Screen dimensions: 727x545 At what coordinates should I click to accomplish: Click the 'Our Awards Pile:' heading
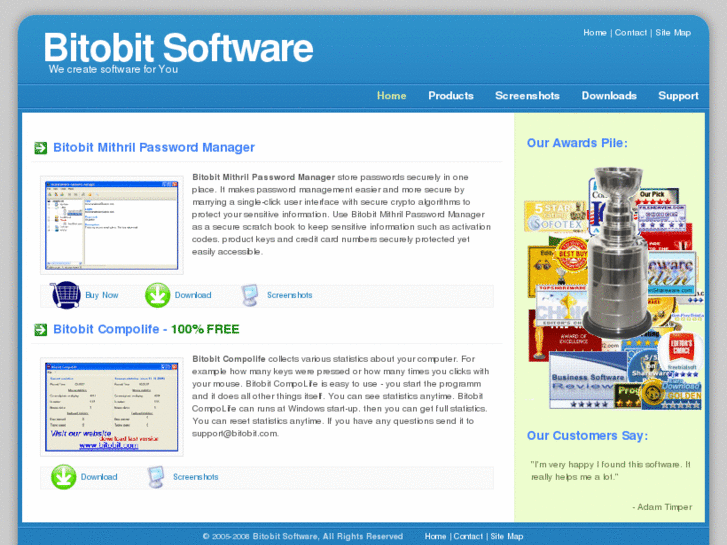[x=577, y=143]
